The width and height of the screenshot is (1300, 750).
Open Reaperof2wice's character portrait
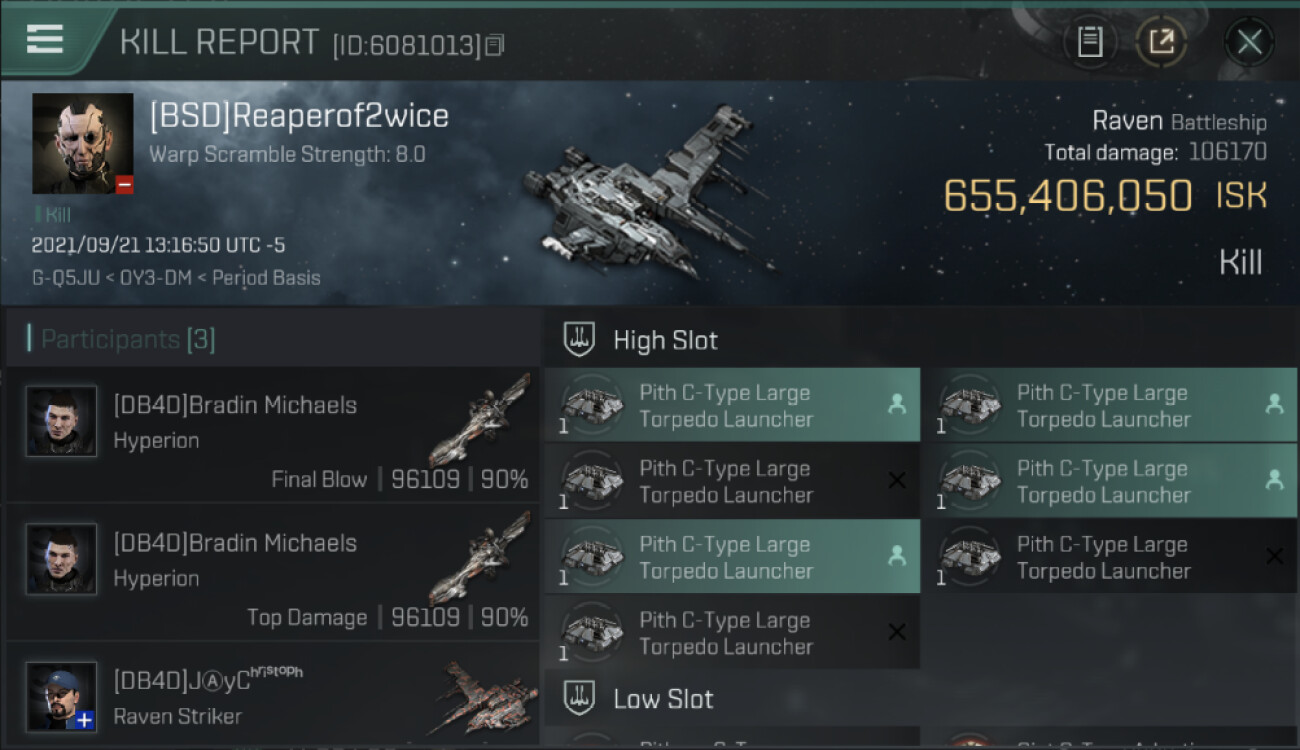(83, 143)
